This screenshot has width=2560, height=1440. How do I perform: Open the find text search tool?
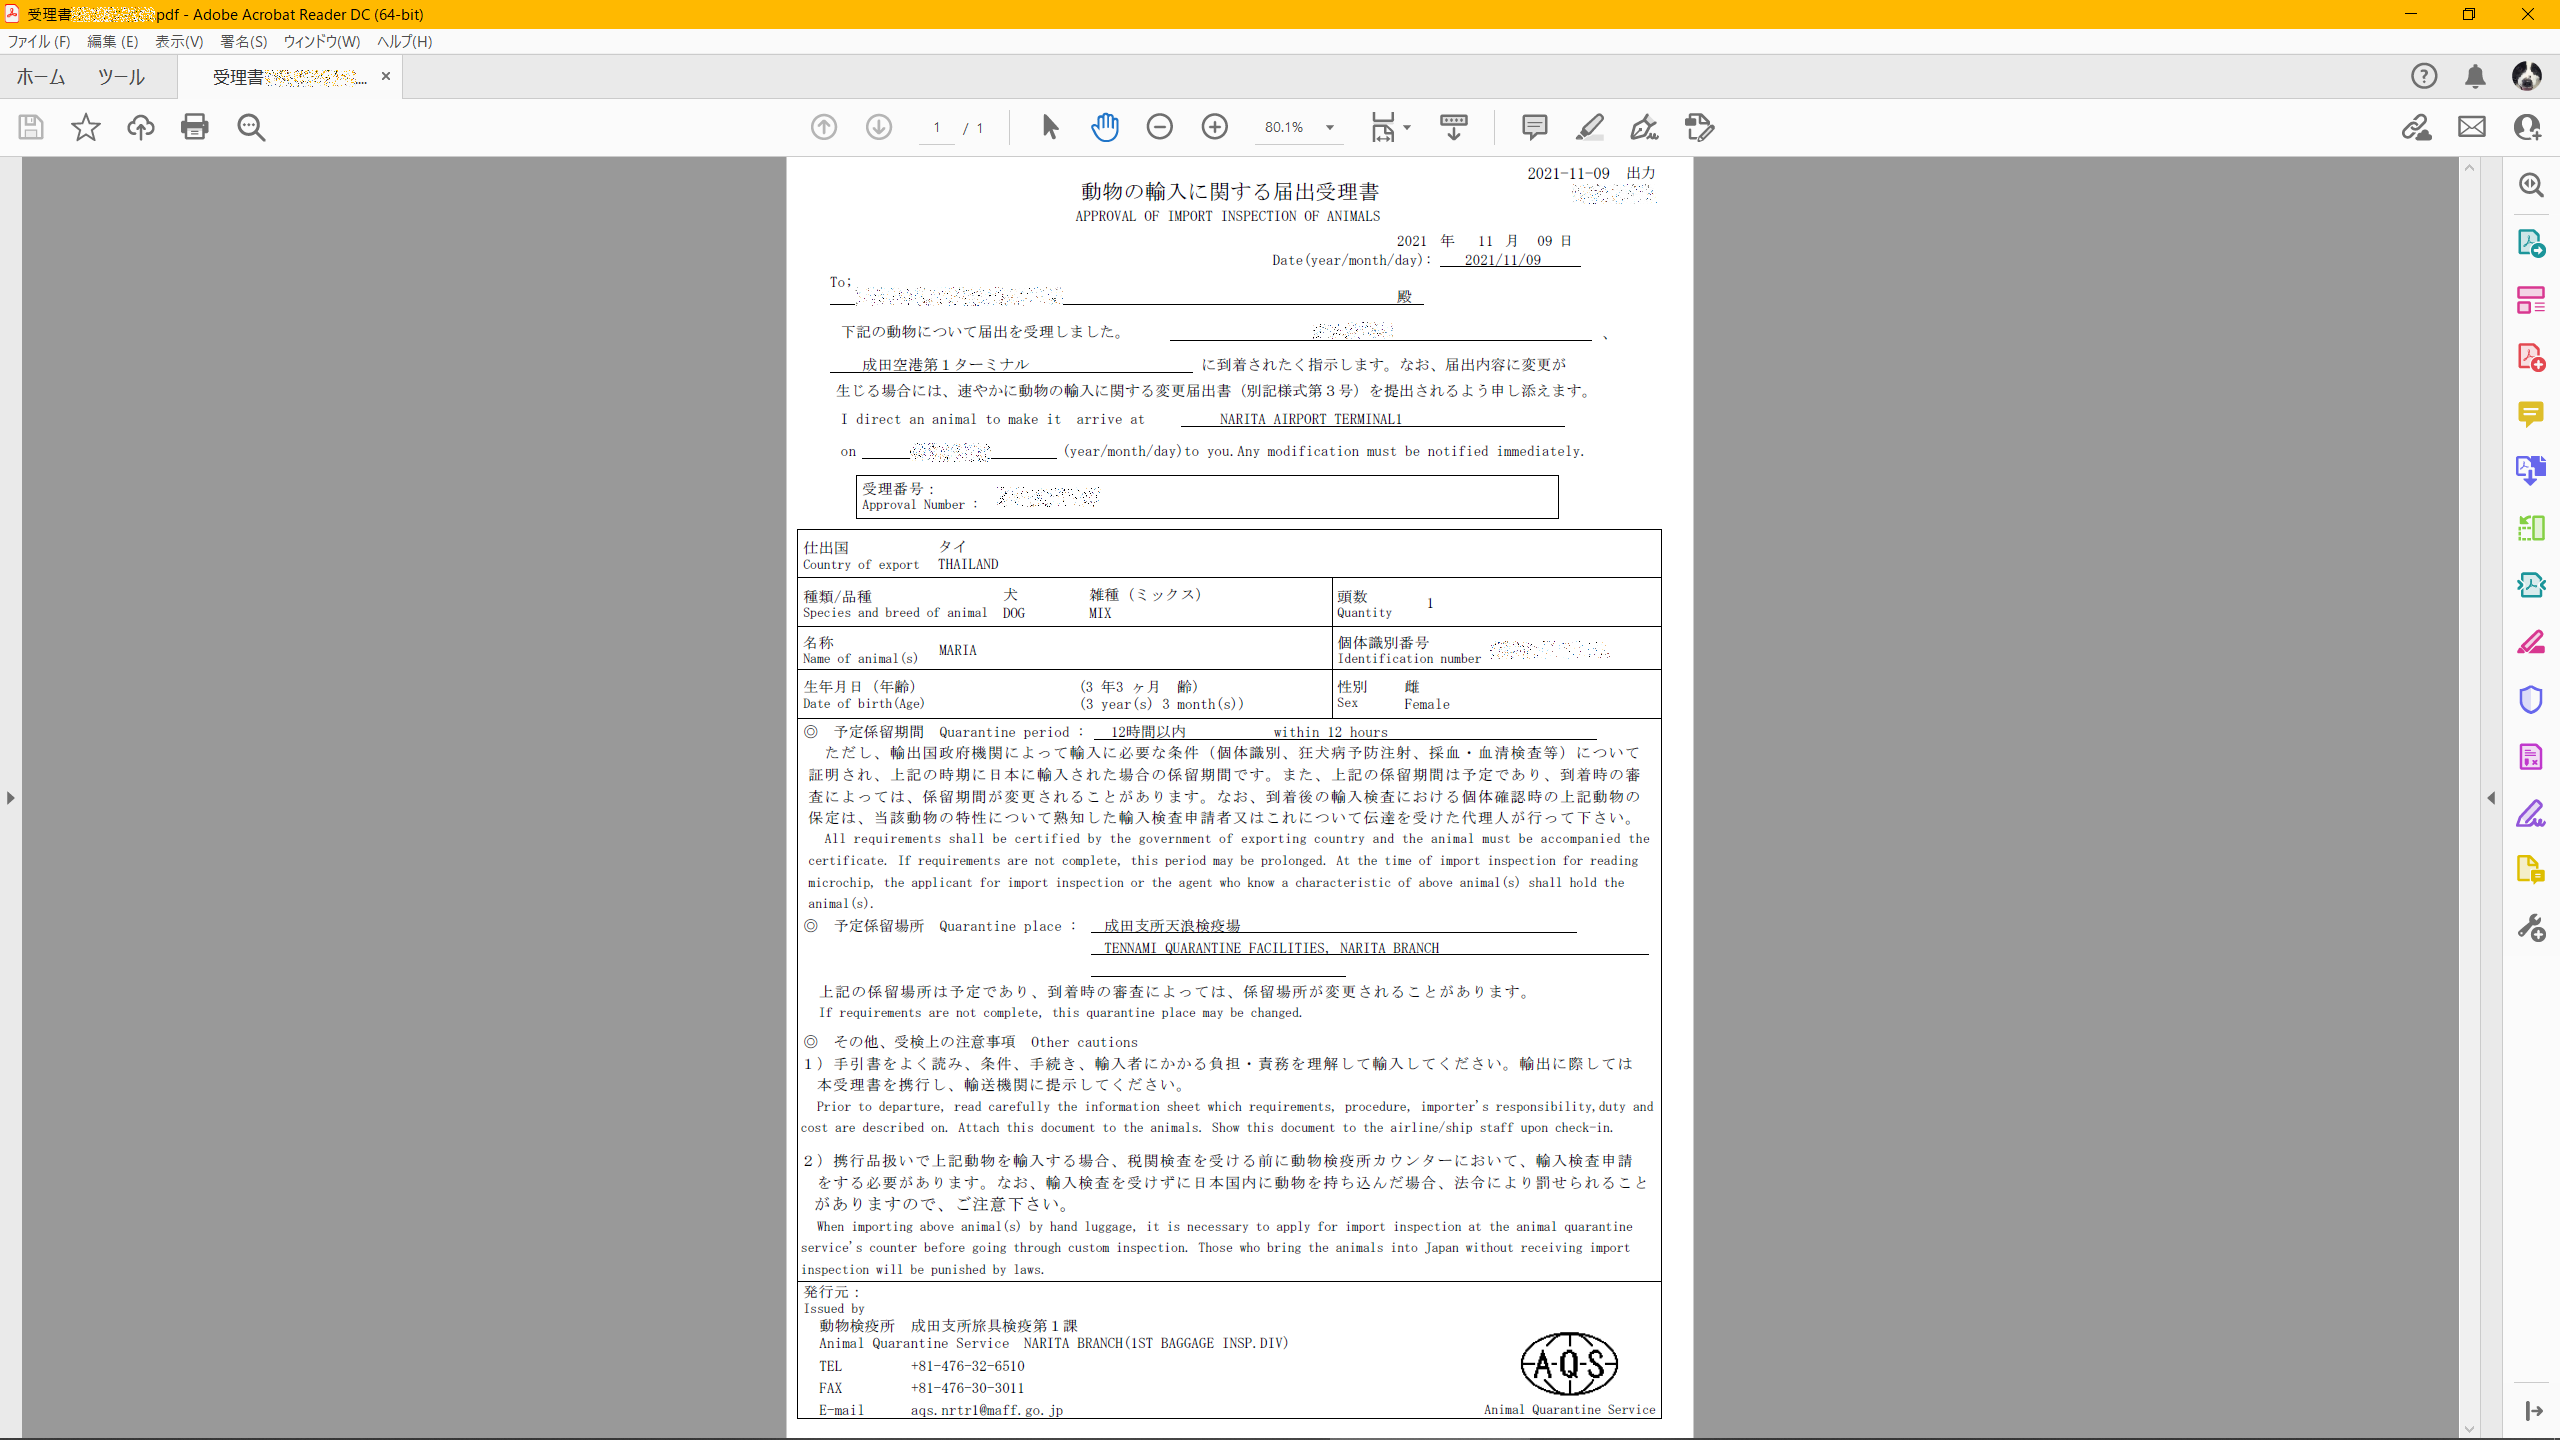(251, 127)
